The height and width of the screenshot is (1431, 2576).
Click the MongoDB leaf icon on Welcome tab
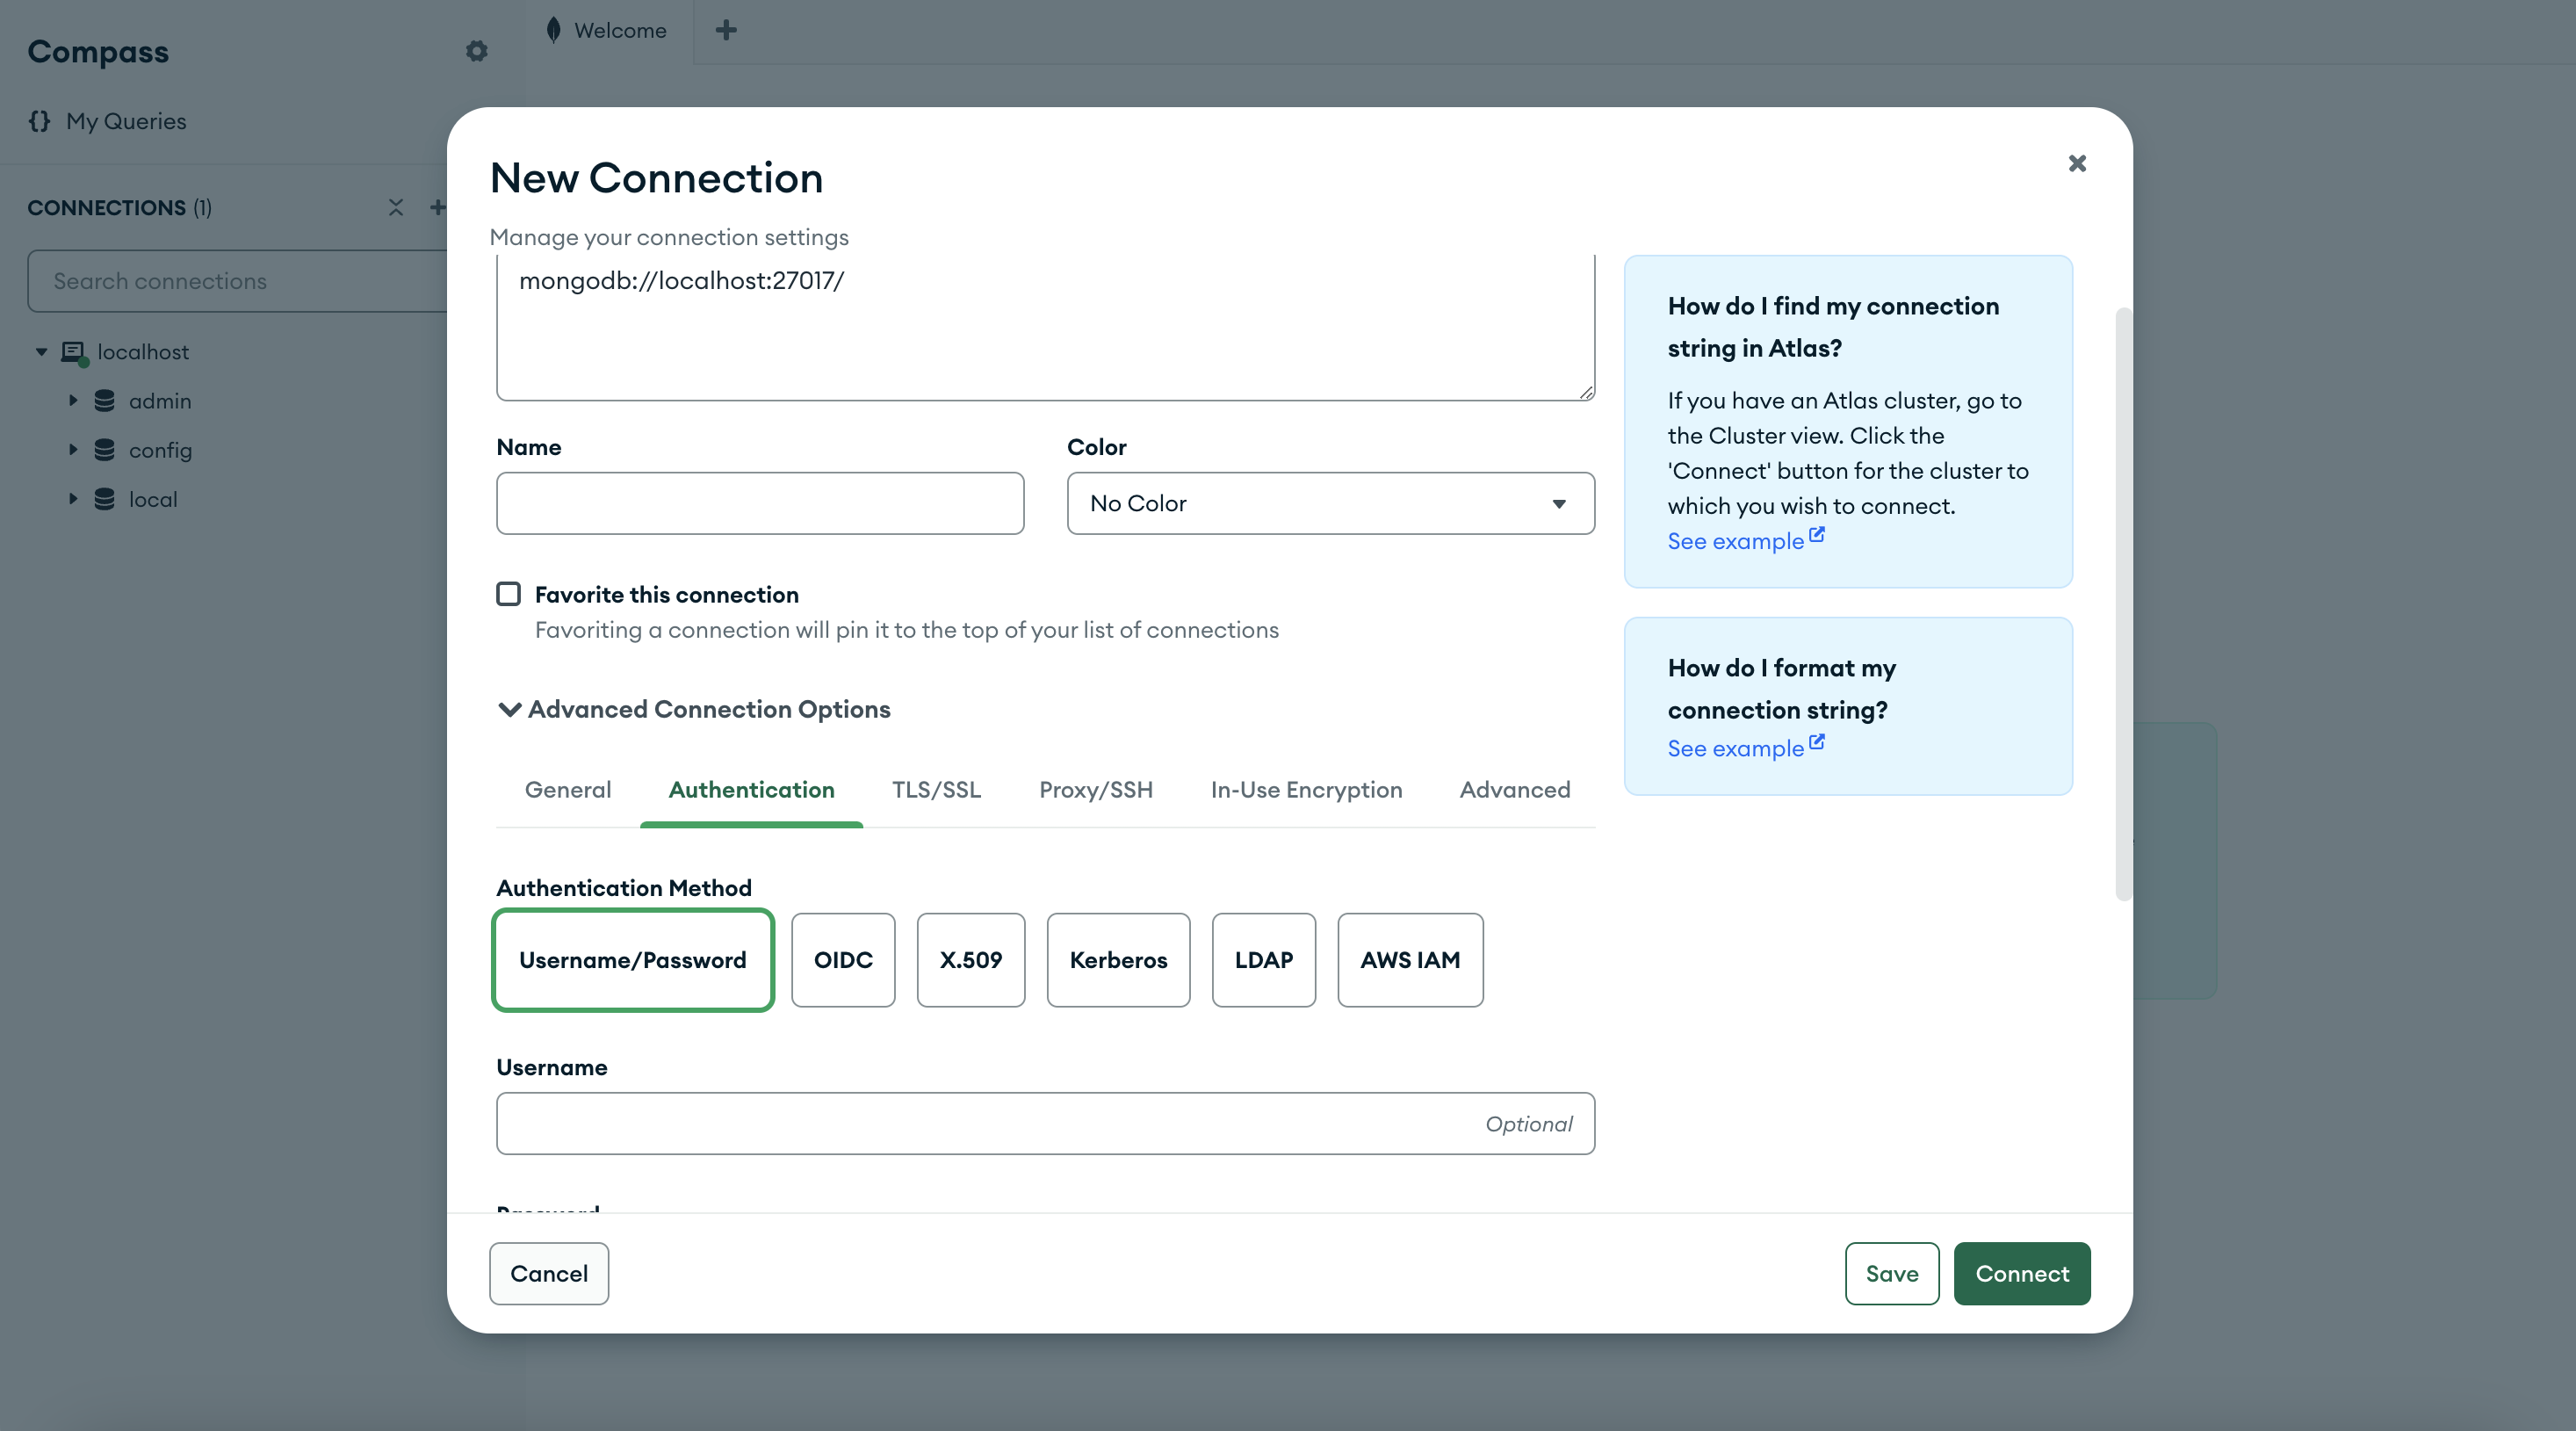click(x=553, y=30)
